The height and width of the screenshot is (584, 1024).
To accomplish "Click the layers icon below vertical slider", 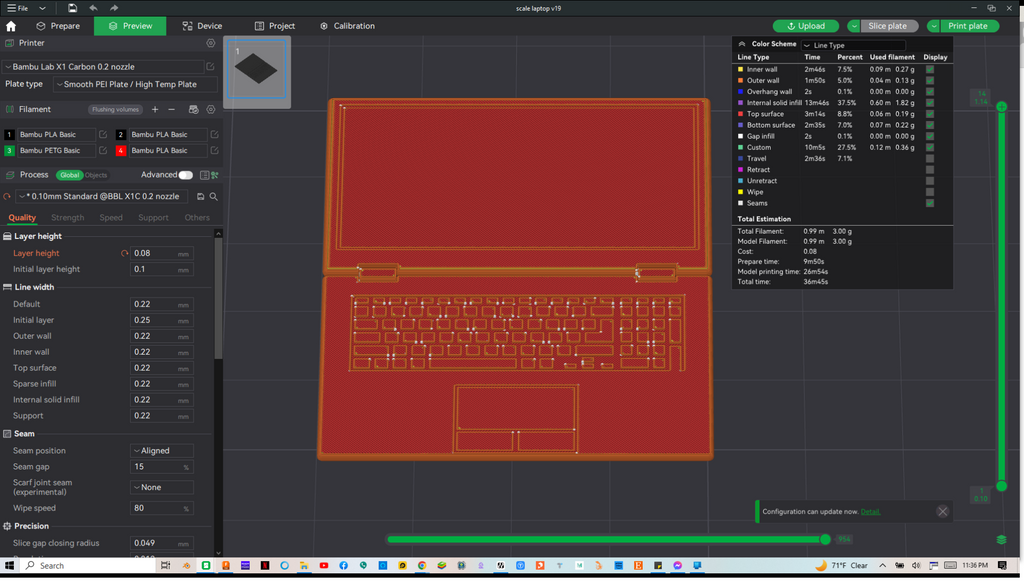I will coord(1001,540).
